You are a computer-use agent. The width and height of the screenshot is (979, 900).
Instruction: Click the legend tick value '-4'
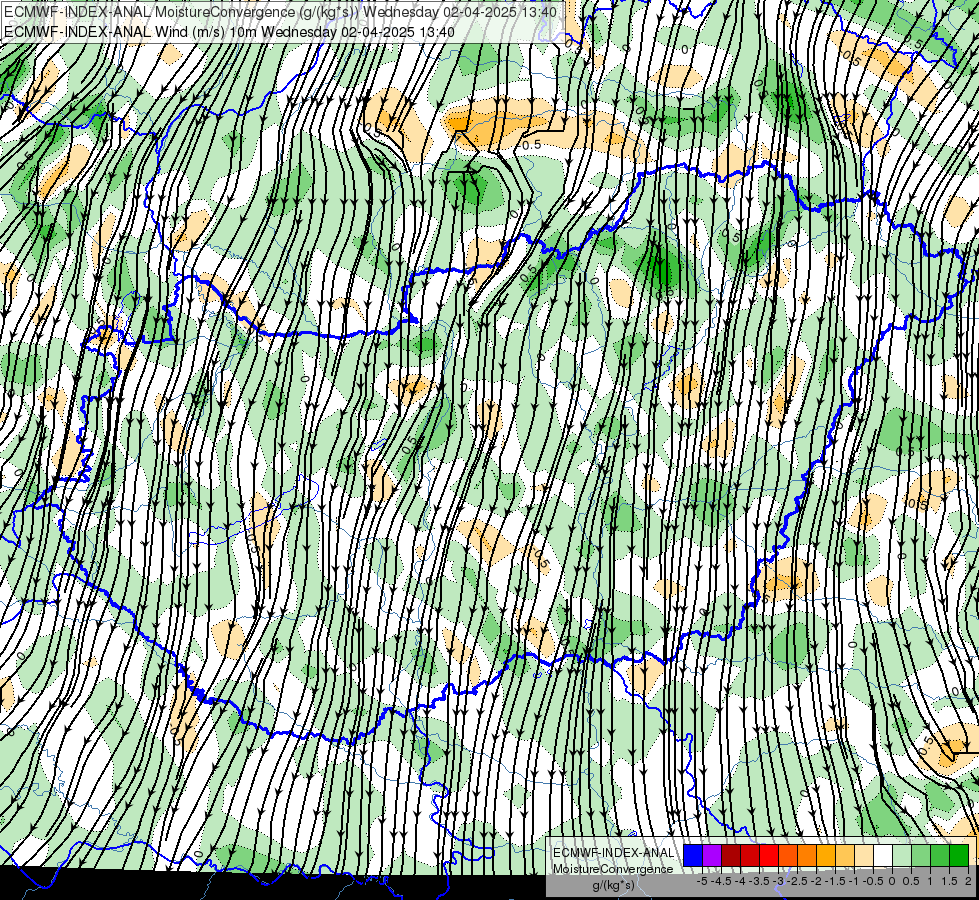click(740, 881)
